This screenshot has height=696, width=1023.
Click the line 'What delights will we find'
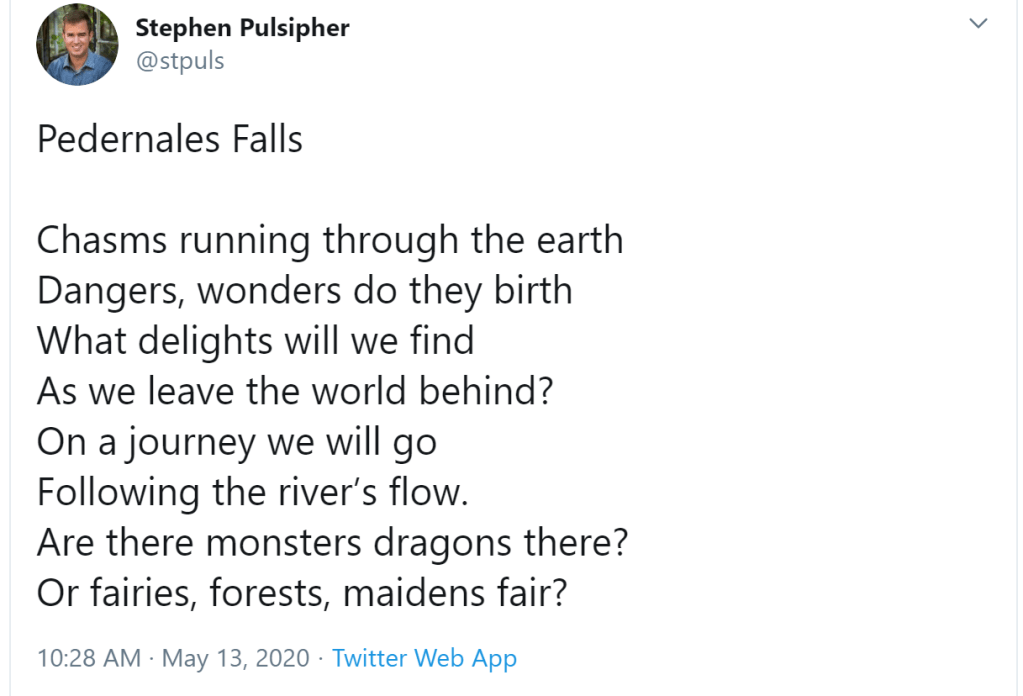click(255, 341)
